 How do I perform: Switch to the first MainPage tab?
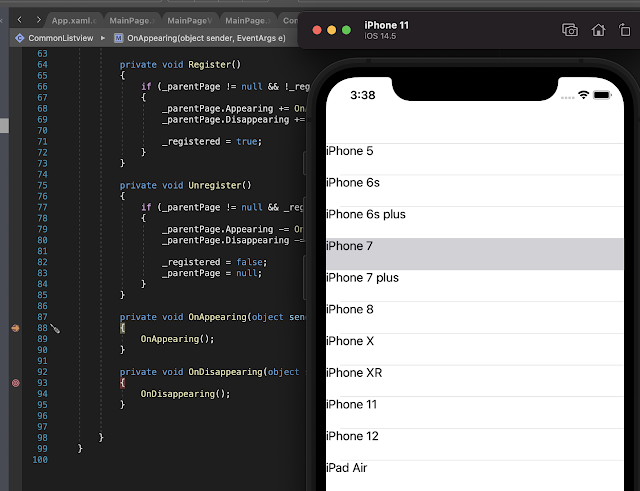click(131, 20)
